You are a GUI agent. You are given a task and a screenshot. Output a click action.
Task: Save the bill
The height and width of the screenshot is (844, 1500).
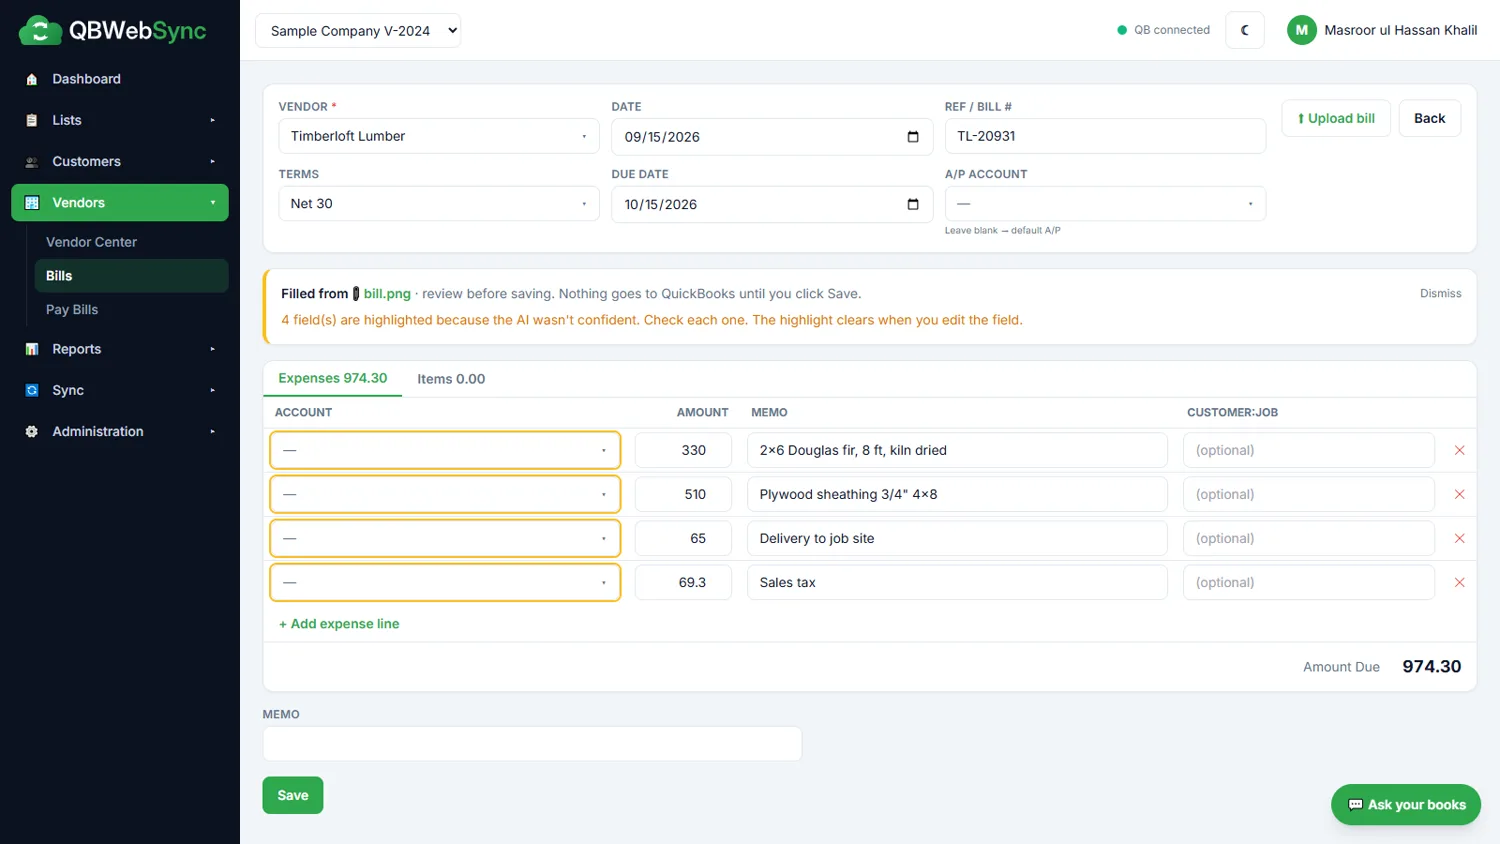point(293,795)
